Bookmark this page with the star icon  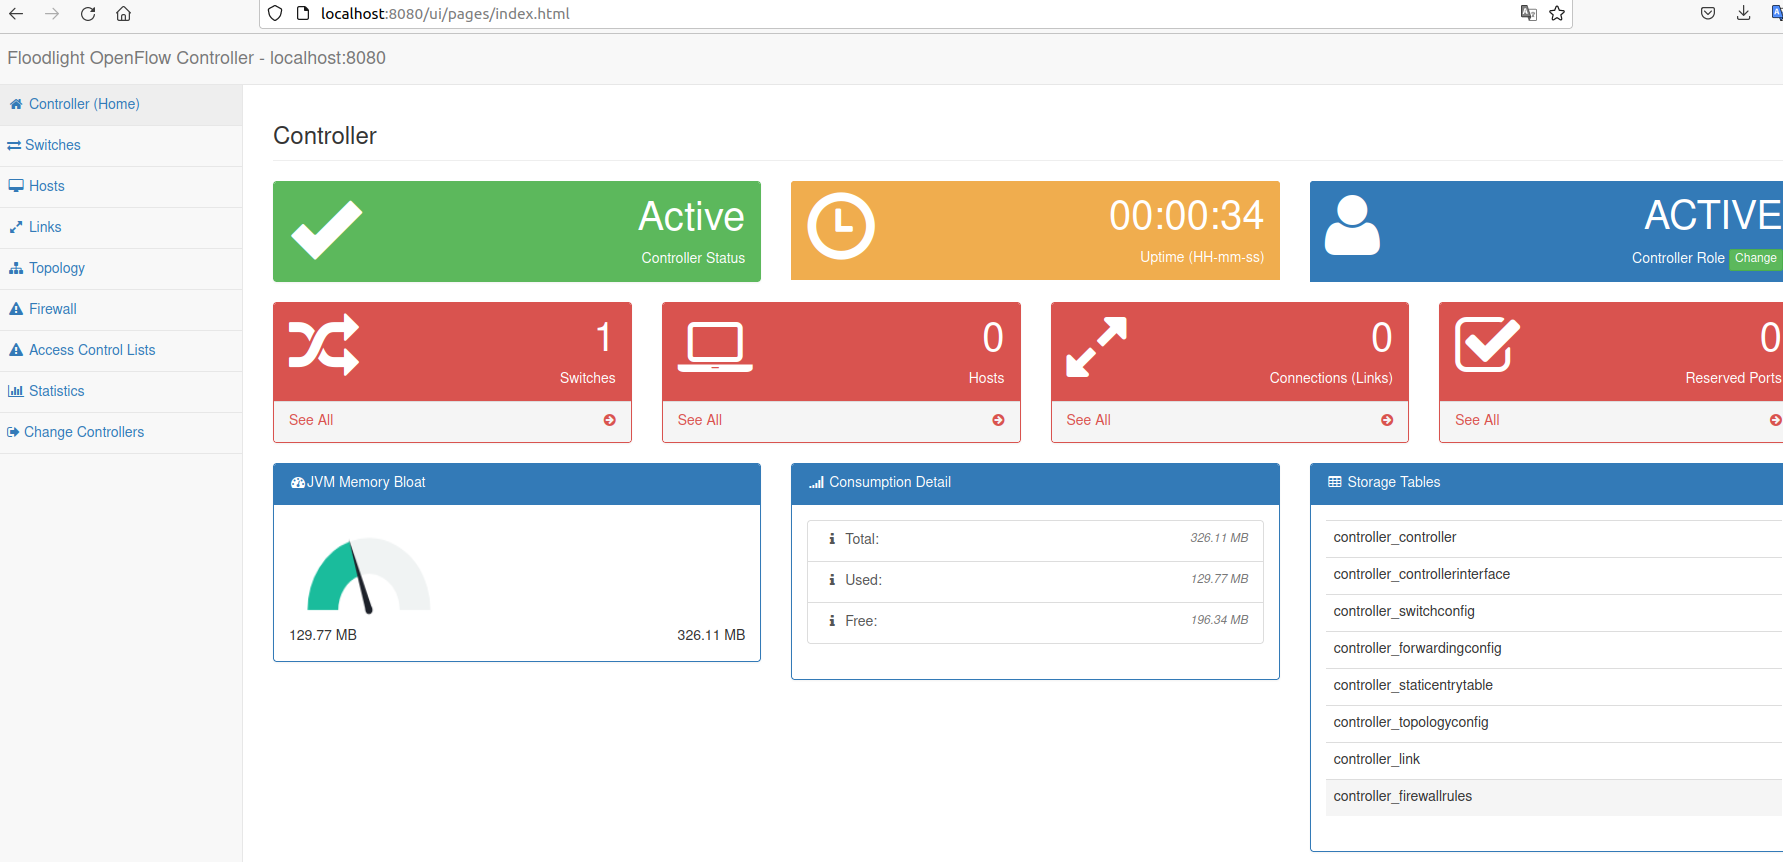[x=1557, y=14]
